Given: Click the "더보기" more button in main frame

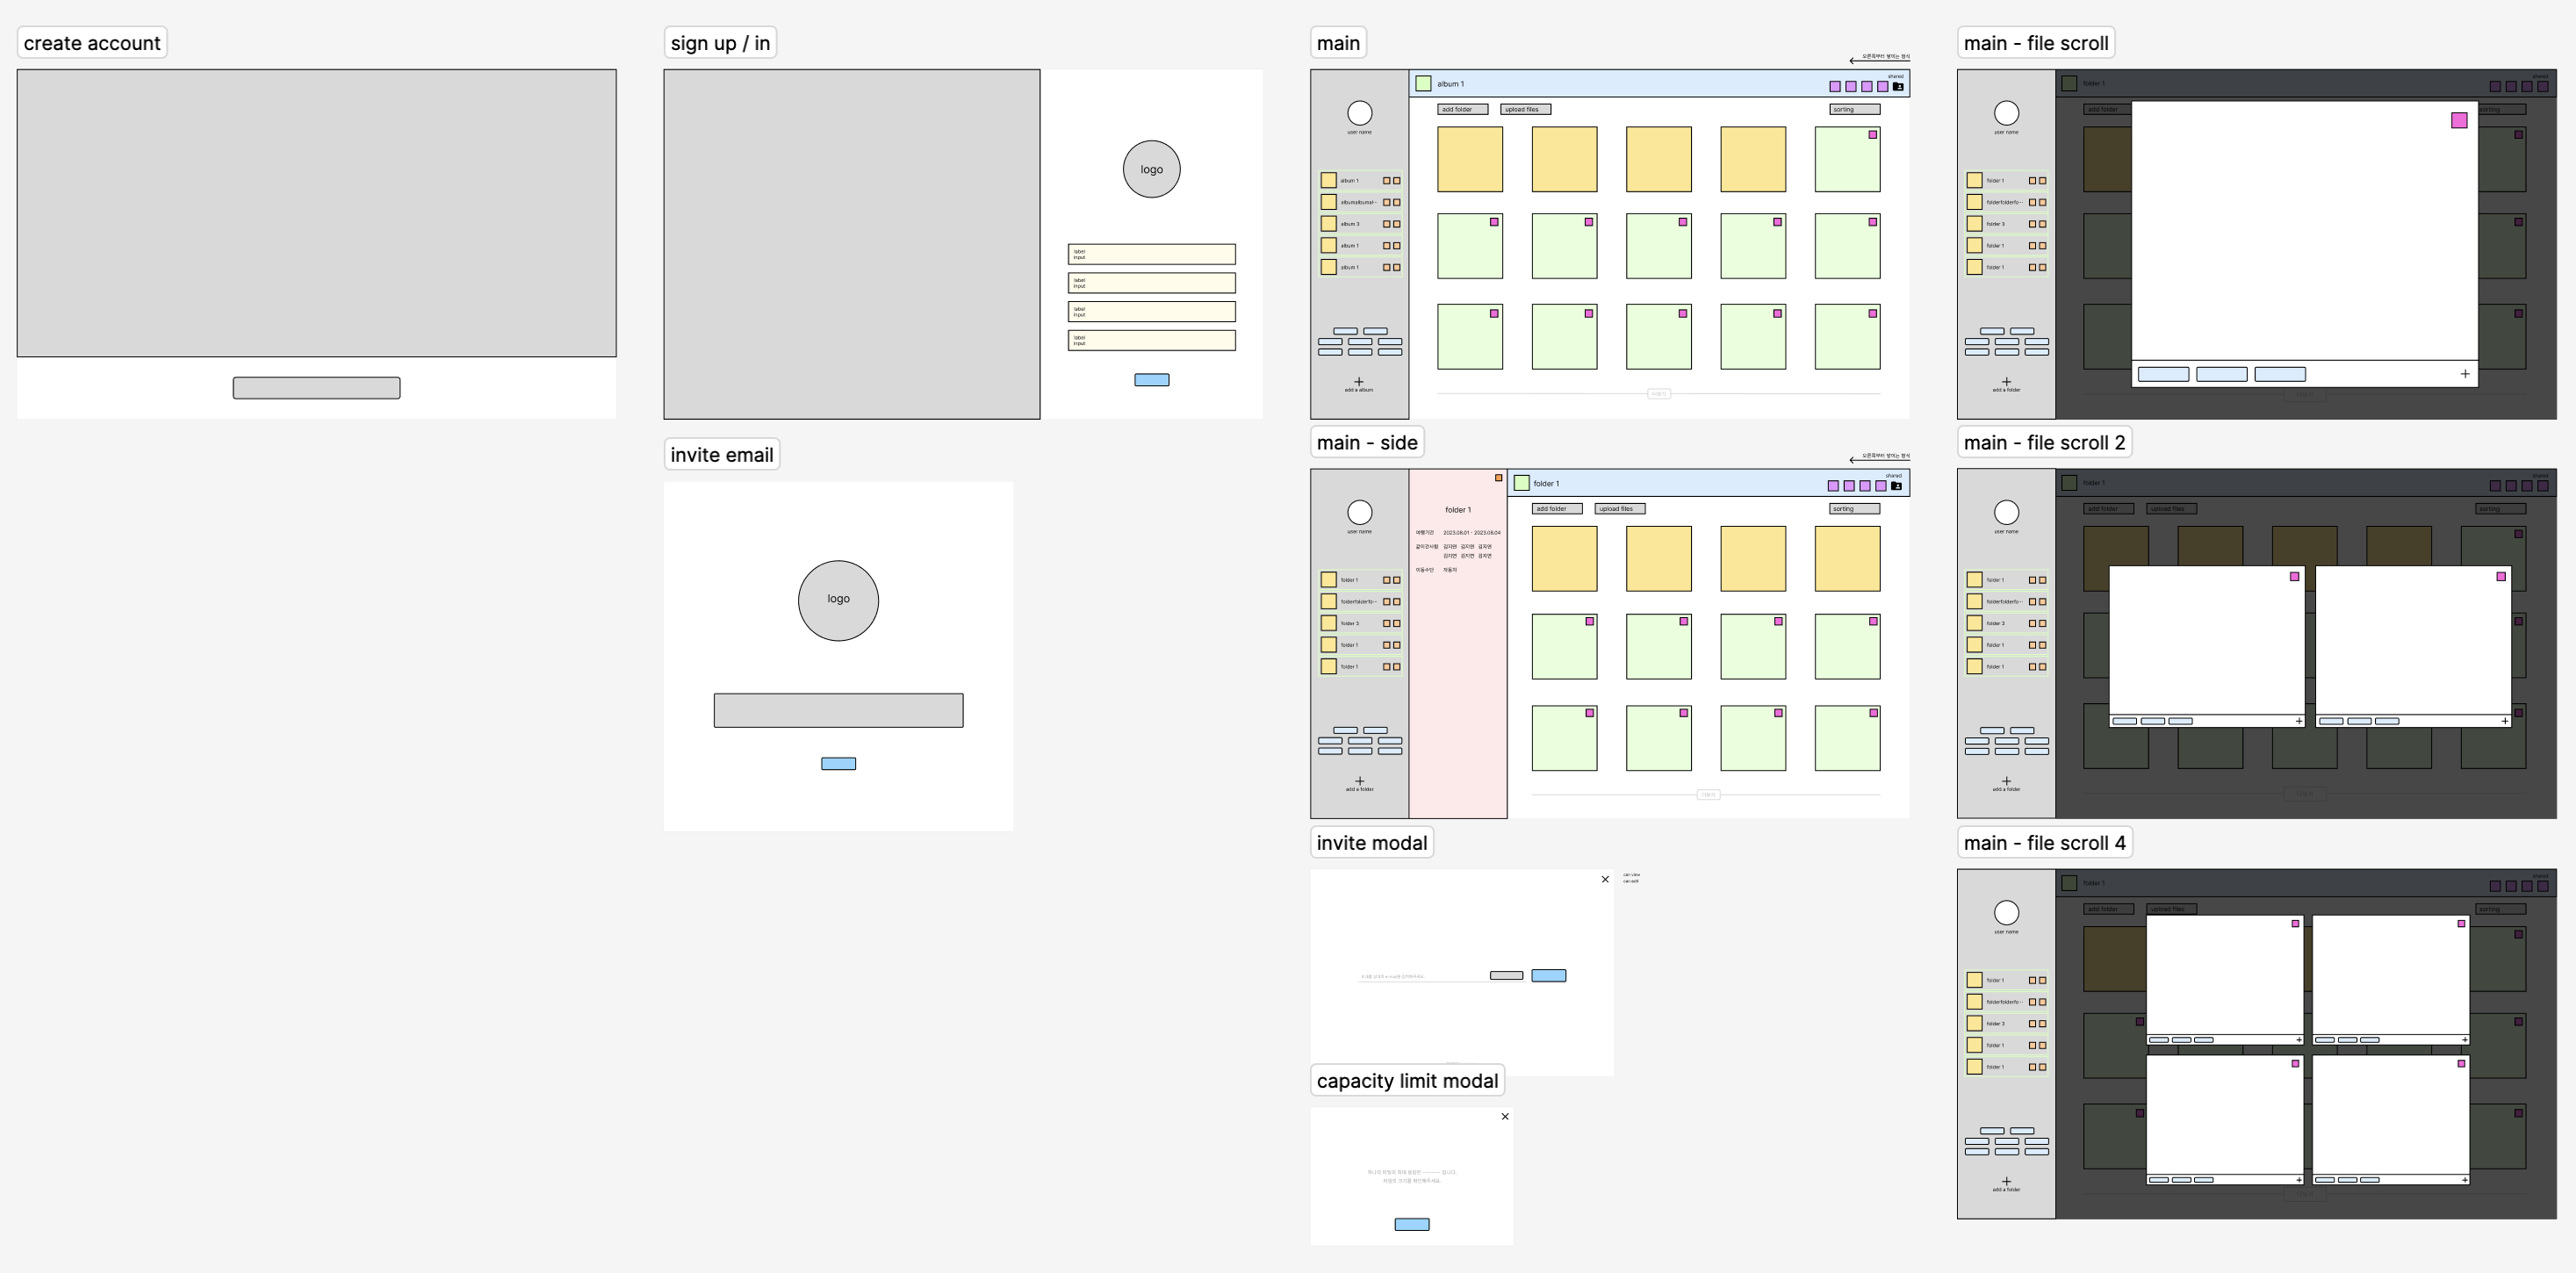Looking at the screenshot, I should tap(1658, 394).
